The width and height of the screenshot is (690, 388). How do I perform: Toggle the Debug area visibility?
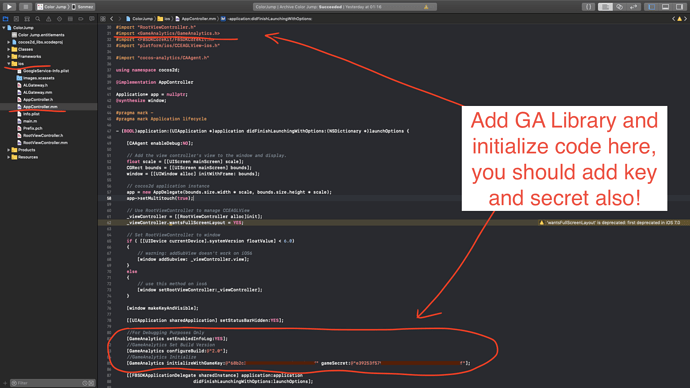click(x=666, y=7)
